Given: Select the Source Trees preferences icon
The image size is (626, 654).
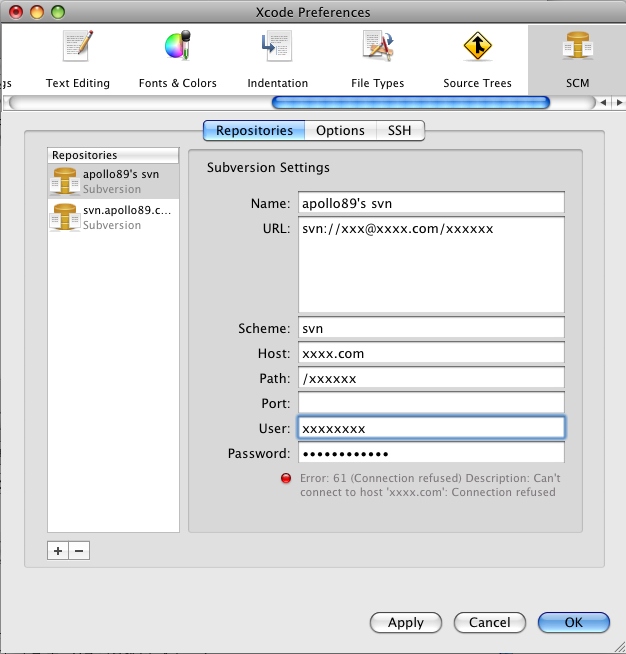Looking at the screenshot, I should point(477,58).
